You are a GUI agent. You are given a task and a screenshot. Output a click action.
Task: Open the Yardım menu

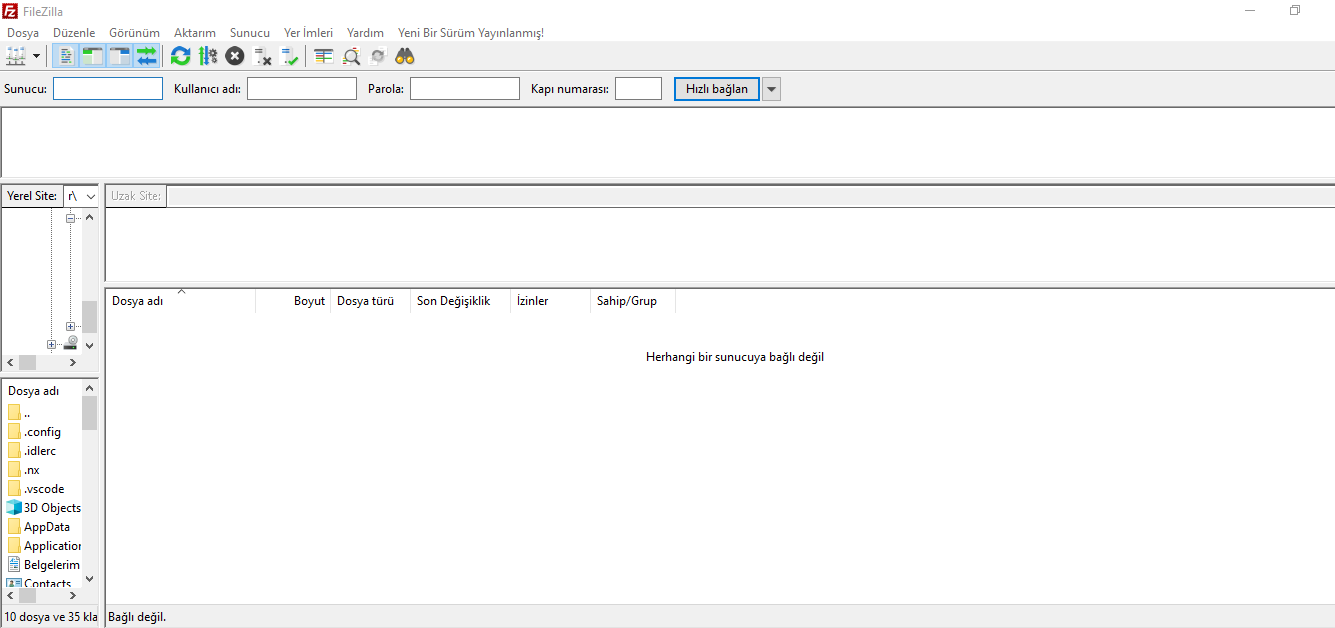click(365, 33)
